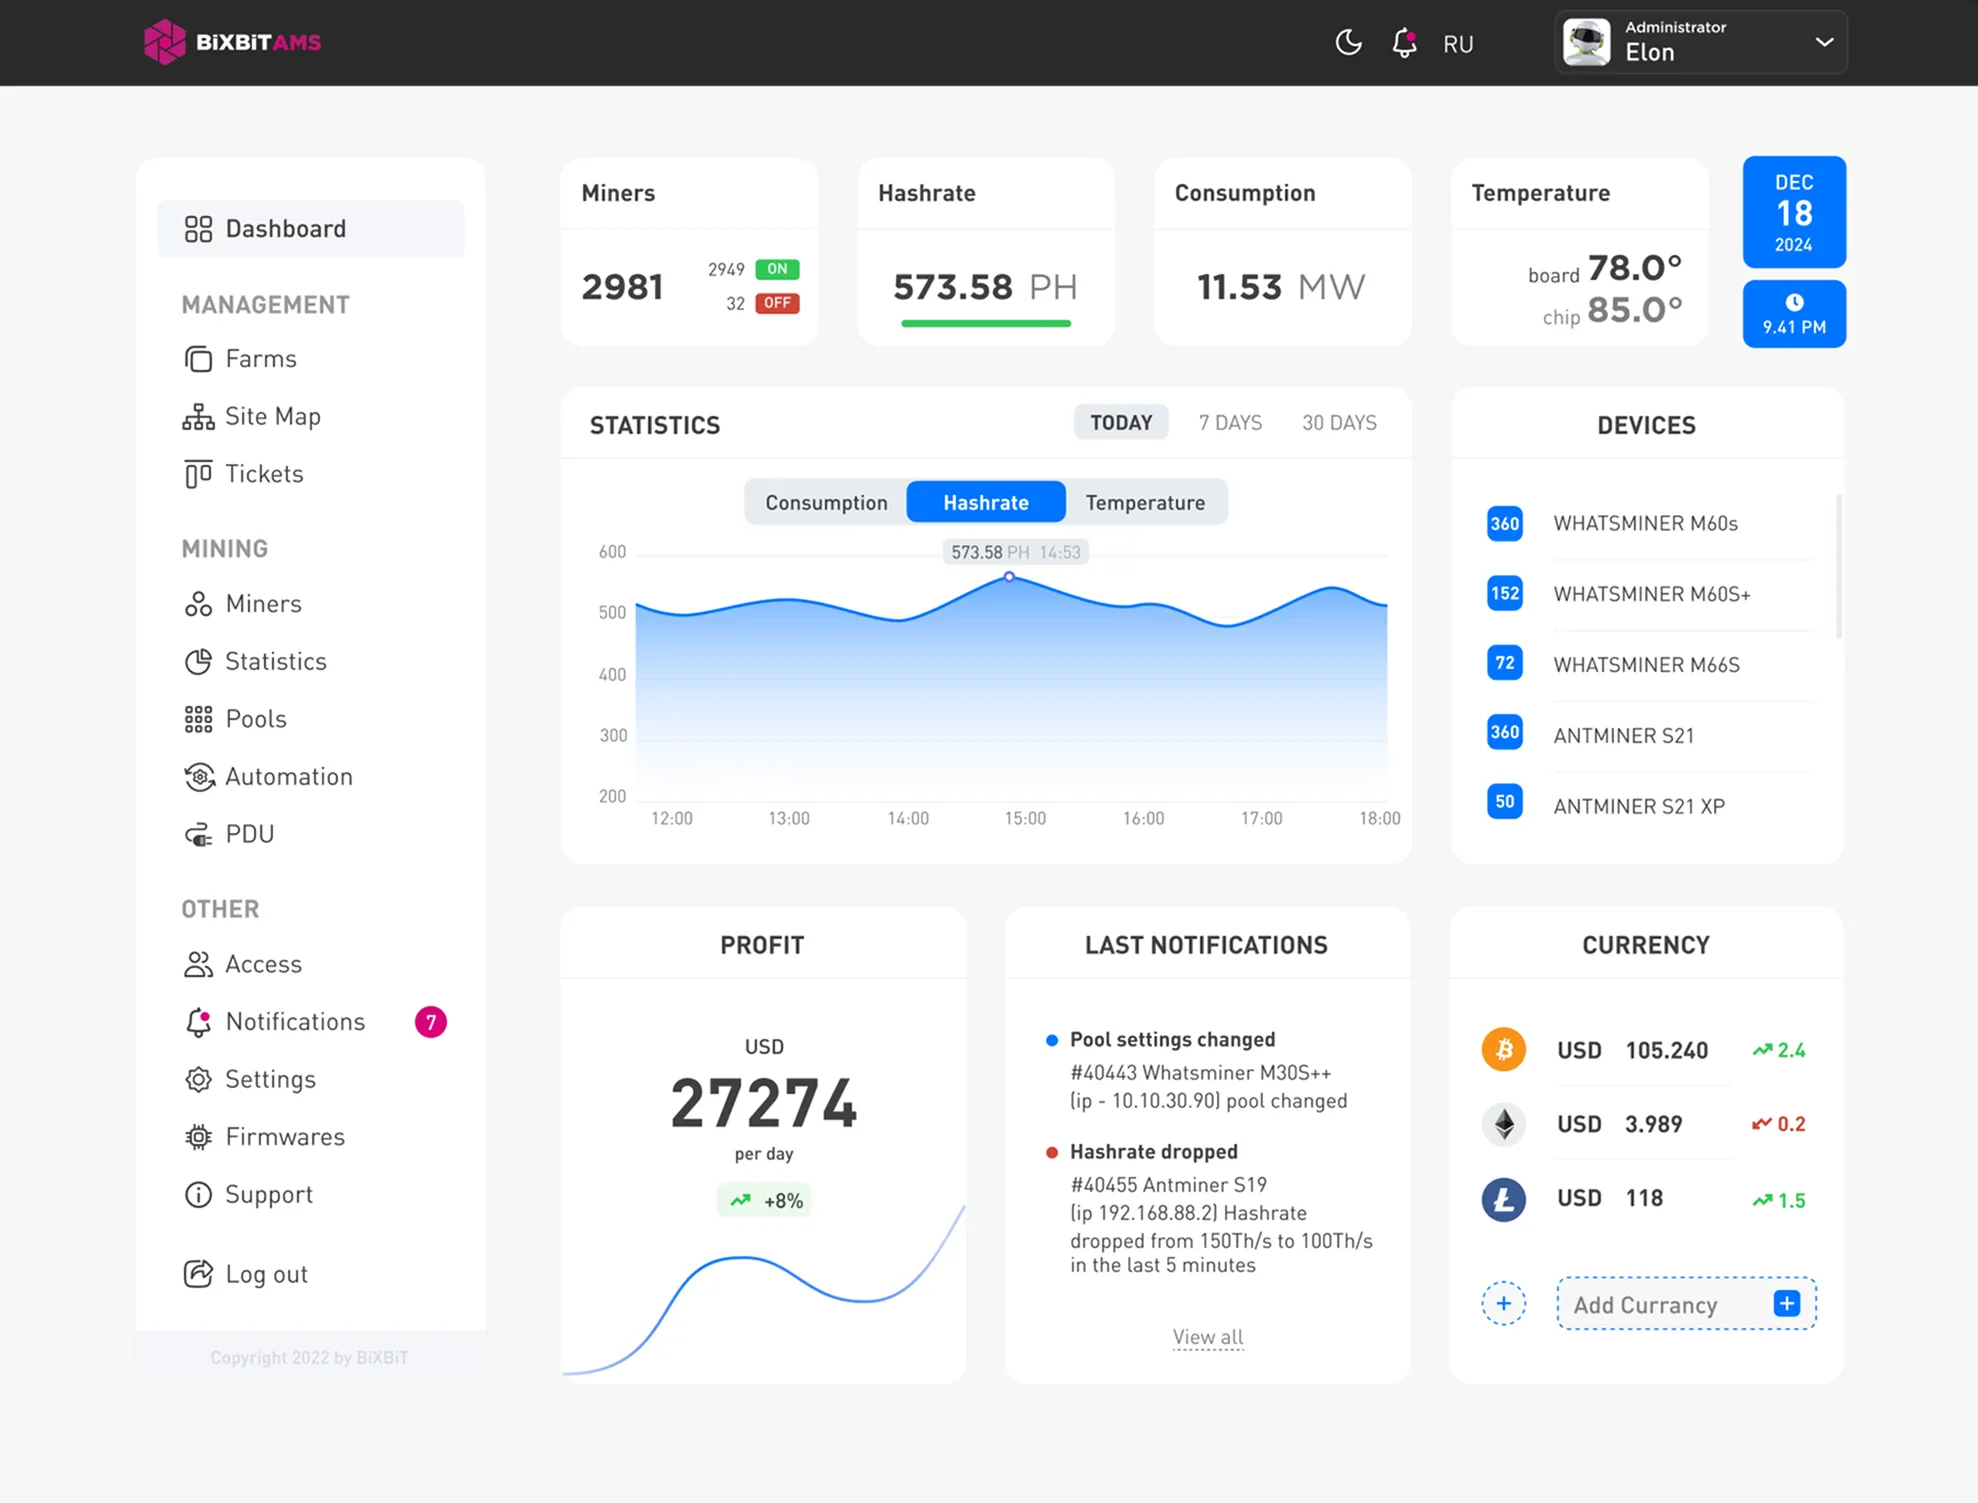
Task: Click the Site Map hierarchy icon
Action: pos(198,417)
